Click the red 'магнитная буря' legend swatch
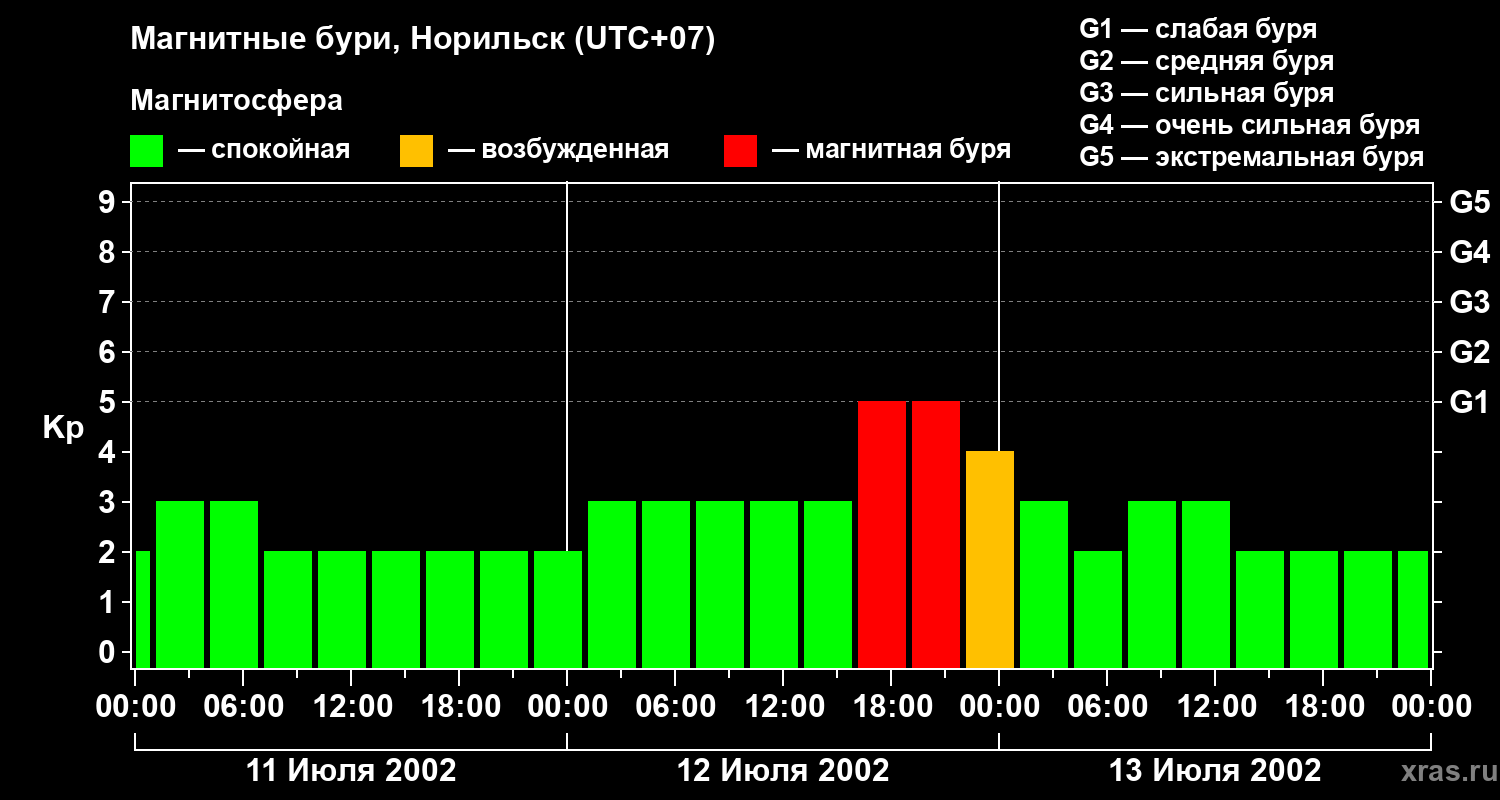This screenshot has height=800, width=1500. pyautogui.click(x=740, y=151)
